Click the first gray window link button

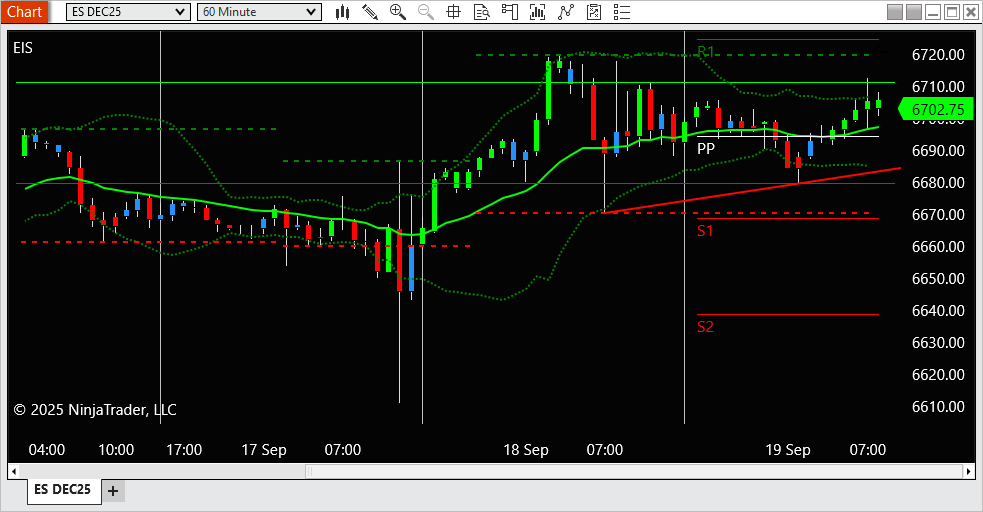(x=895, y=12)
